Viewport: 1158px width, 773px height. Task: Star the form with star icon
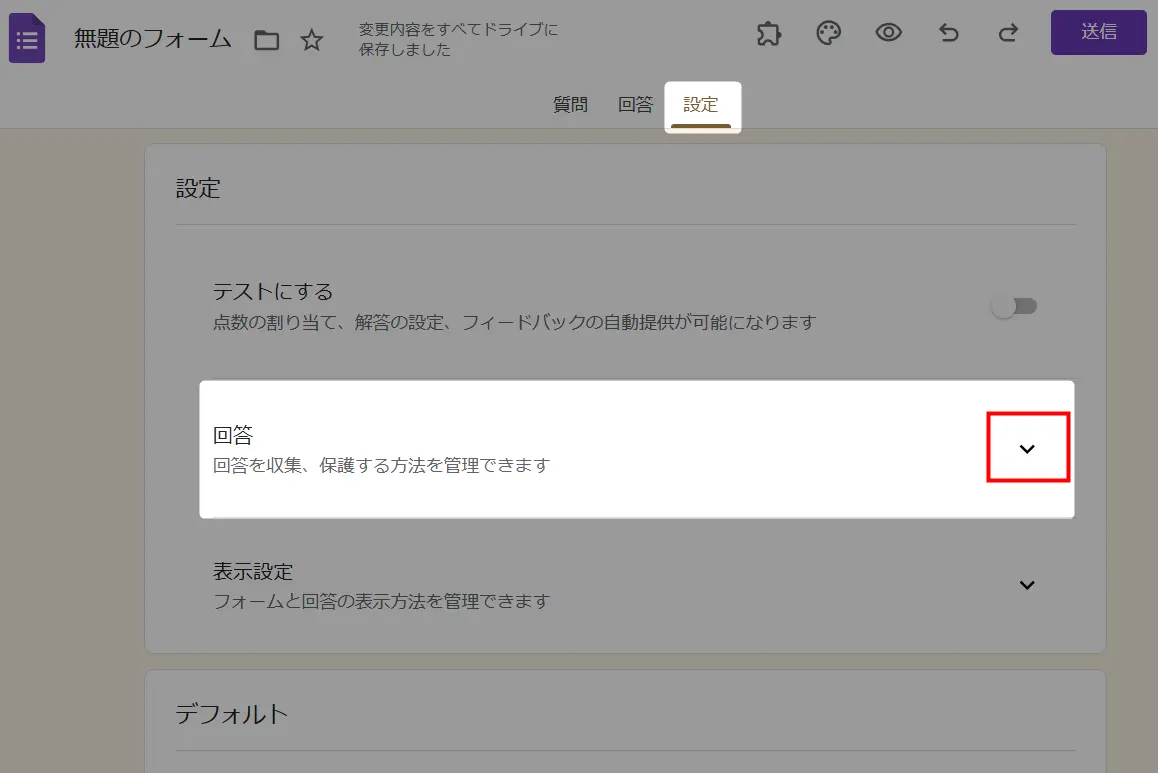point(312,40)
